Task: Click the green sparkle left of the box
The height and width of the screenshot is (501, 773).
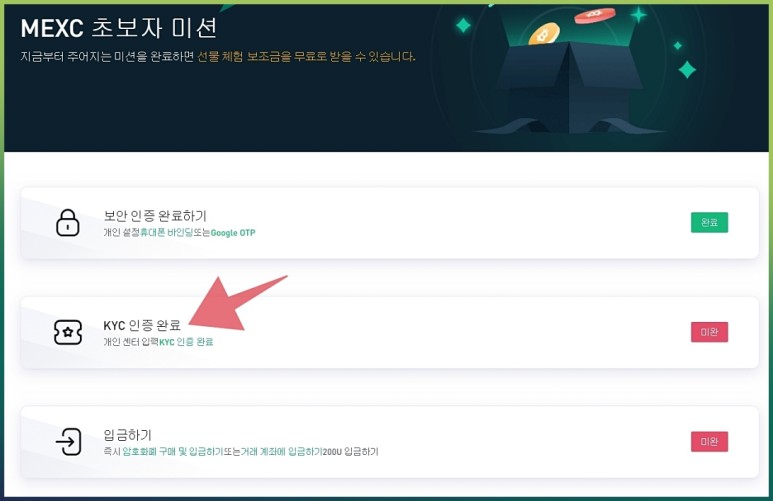Action: tap(463, 25)
